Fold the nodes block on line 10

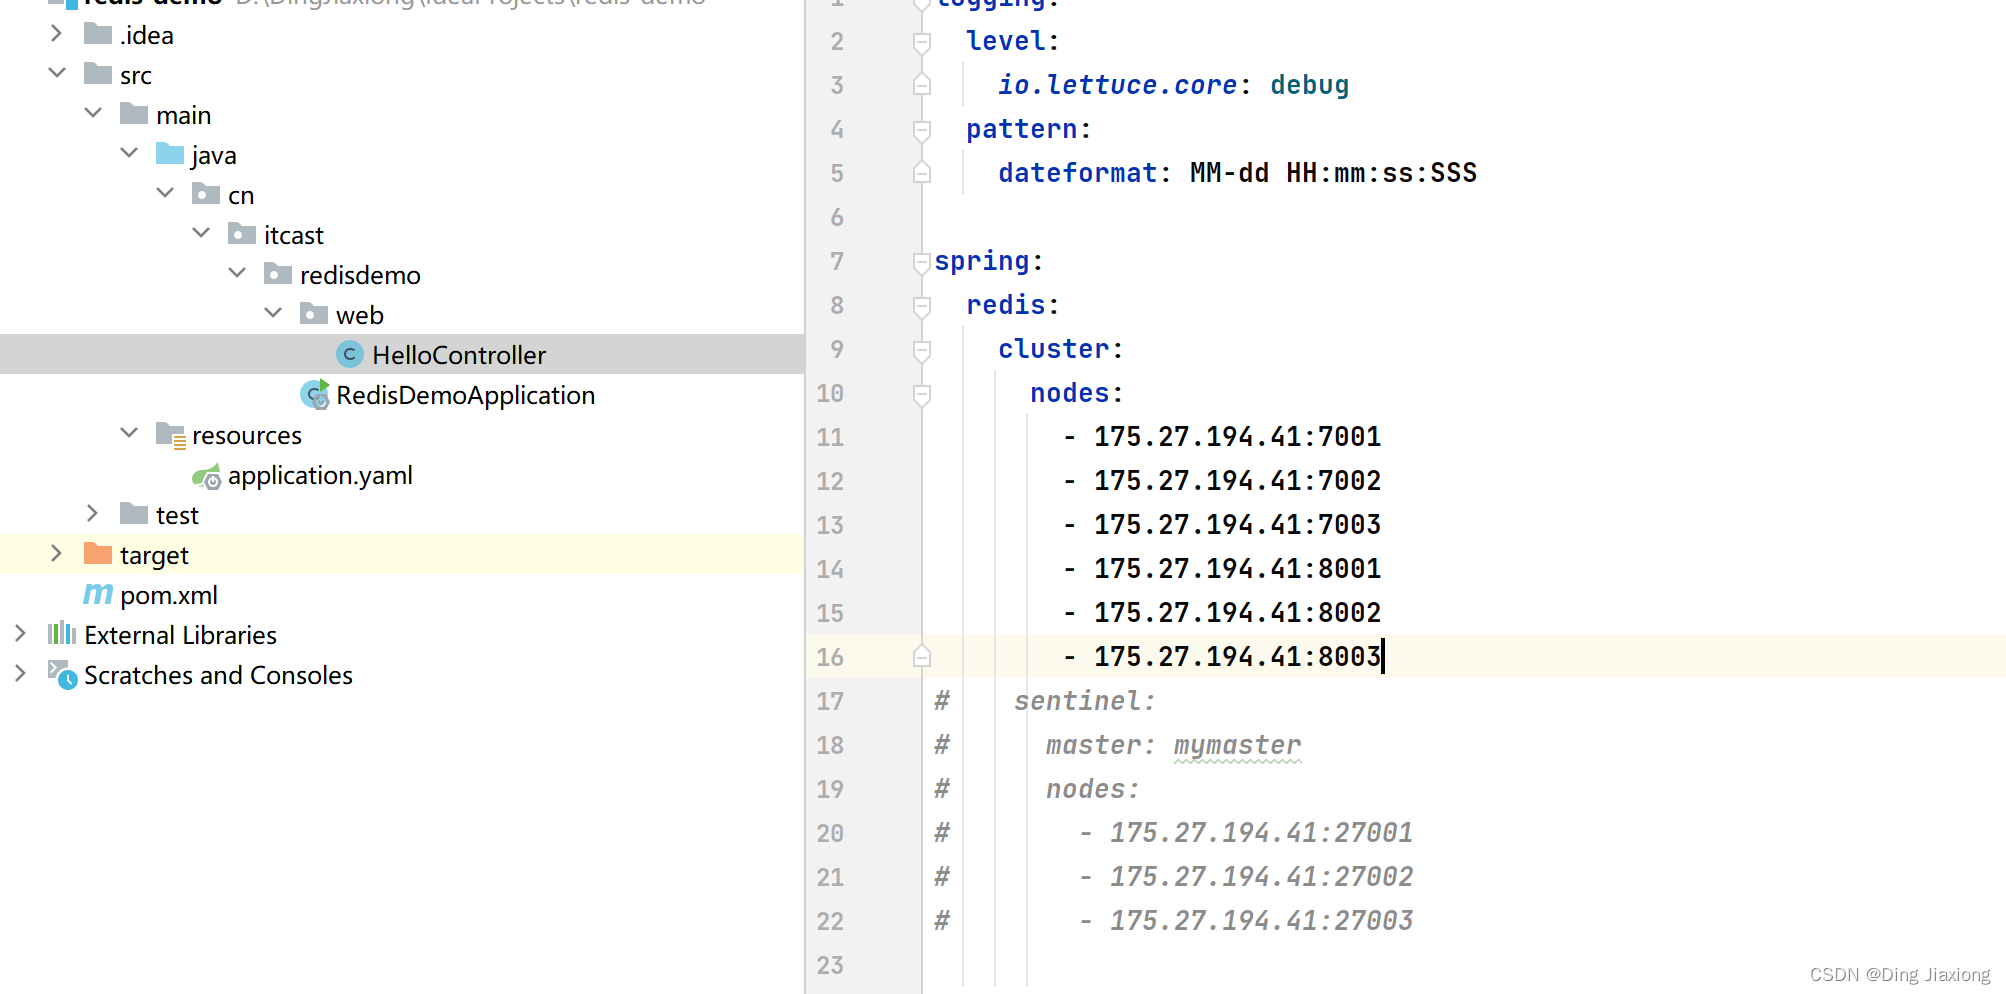click(922, 394)
